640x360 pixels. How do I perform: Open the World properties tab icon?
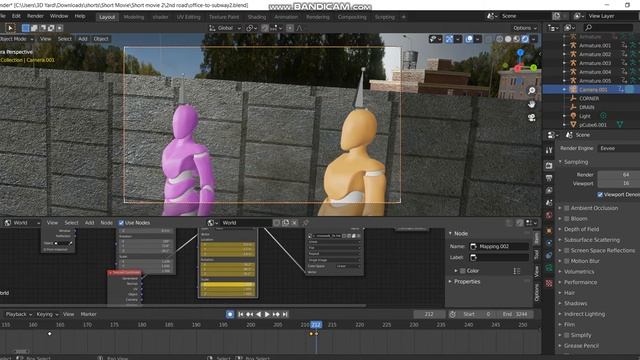coord(549,215)
